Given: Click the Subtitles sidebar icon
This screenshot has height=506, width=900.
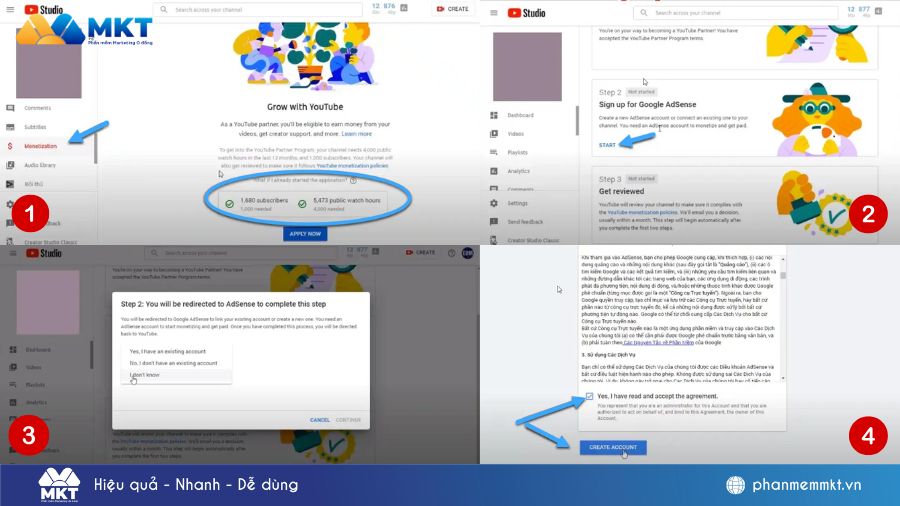Looking at the screenshot, I should click(x=11, y=127).
